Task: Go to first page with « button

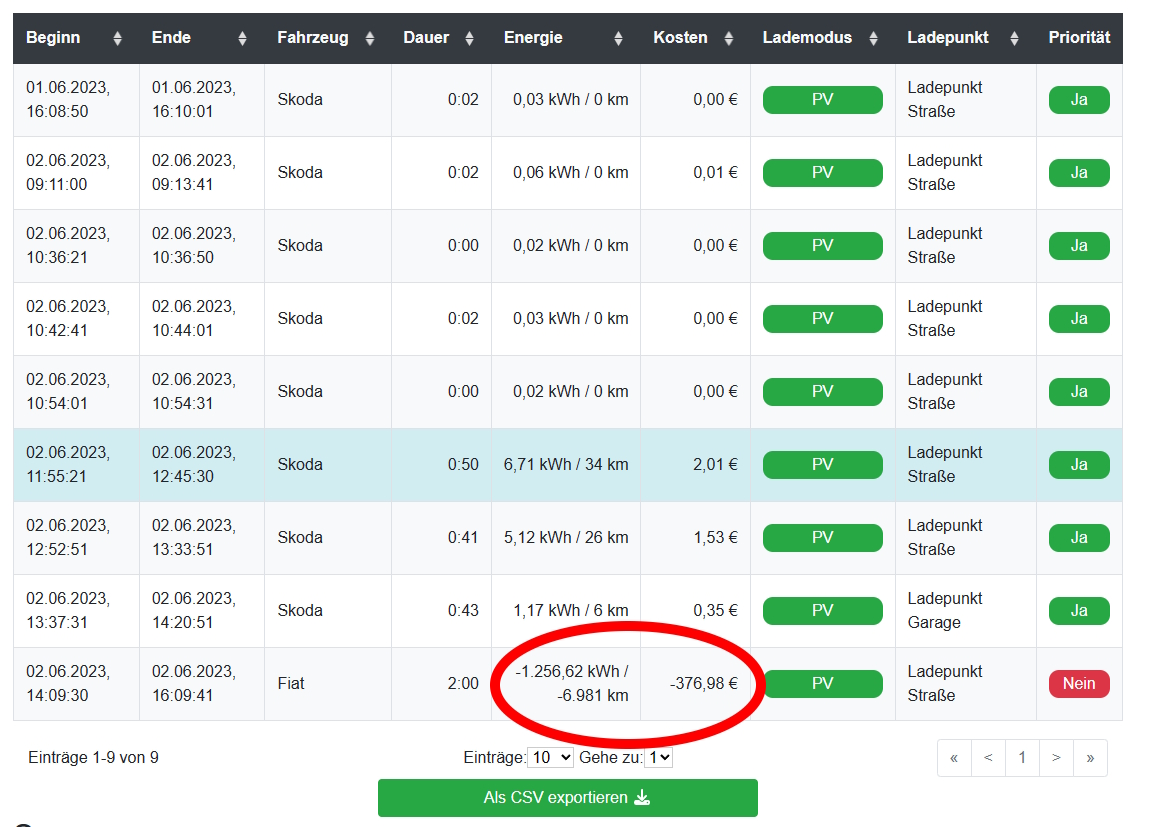Action: tap(954, 758)
